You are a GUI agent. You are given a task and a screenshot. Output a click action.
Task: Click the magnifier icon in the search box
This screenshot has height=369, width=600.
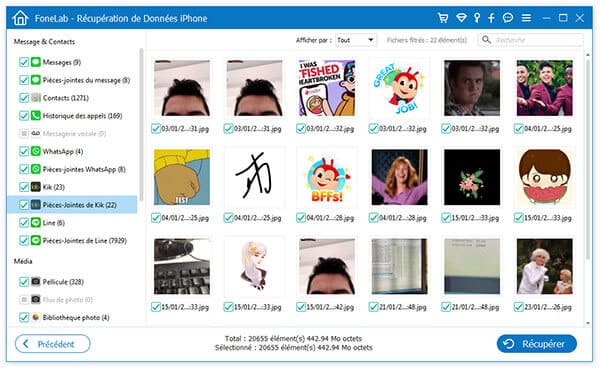tap(486, 39)
